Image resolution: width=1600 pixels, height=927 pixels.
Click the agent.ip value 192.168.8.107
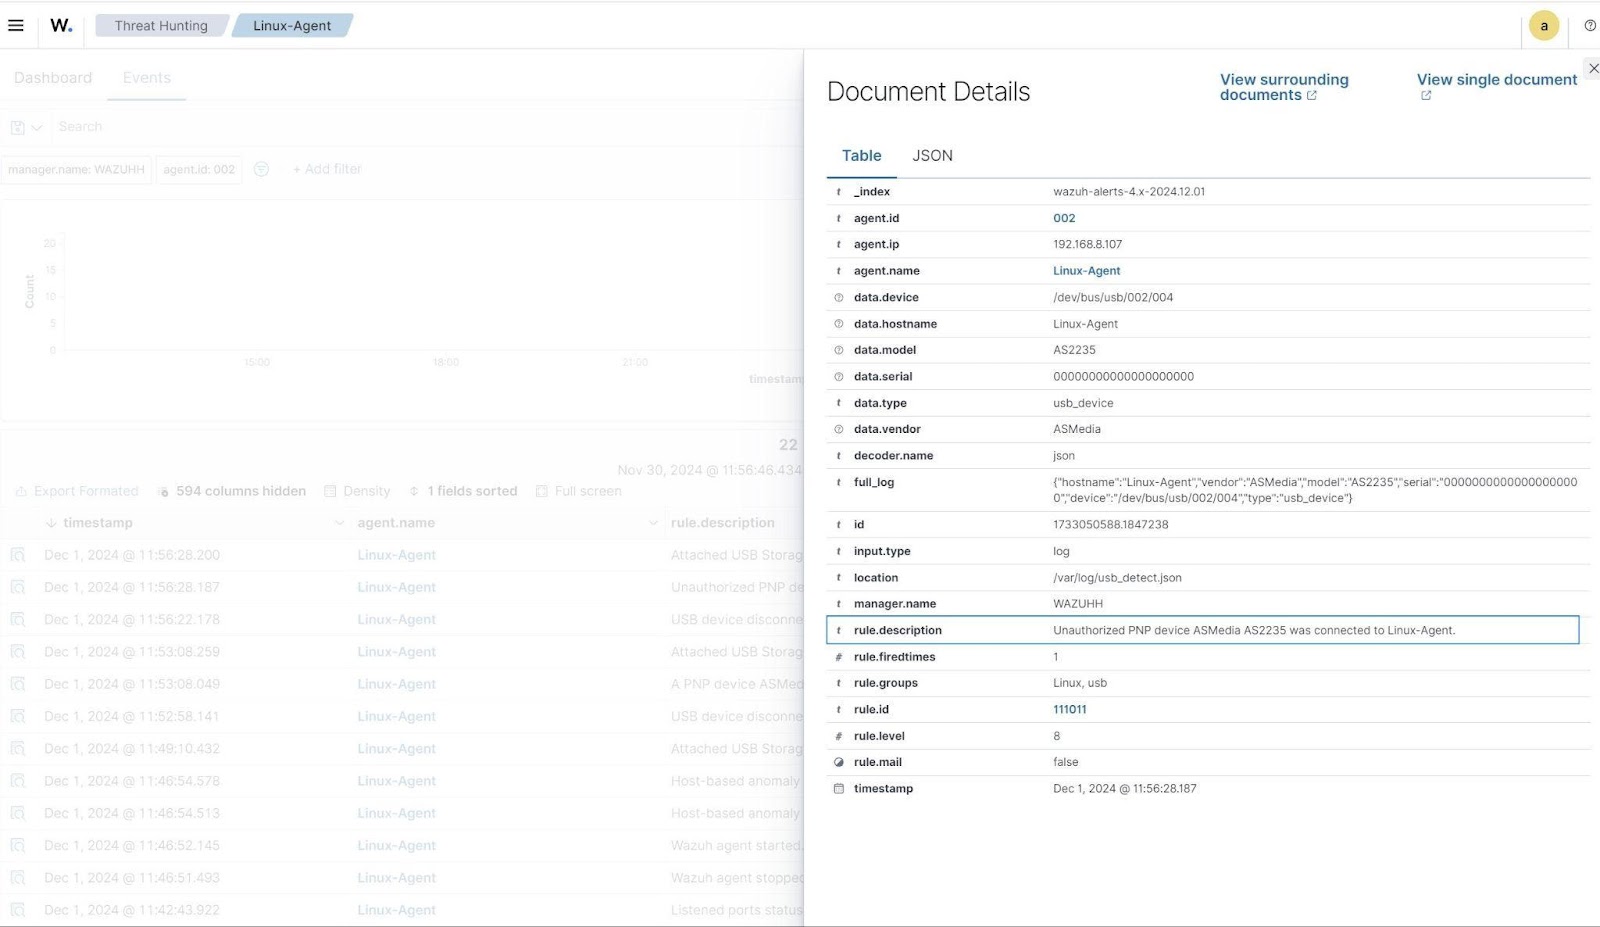click(1087, 244)
